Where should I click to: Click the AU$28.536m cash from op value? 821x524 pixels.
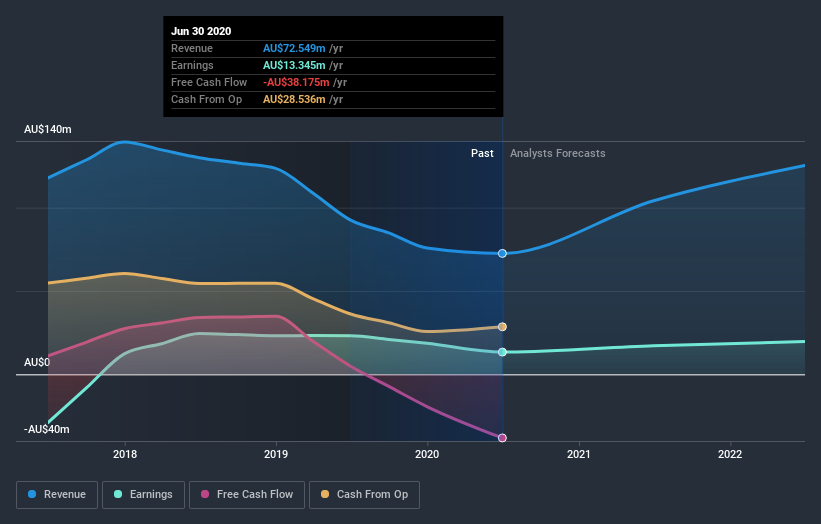294,99
